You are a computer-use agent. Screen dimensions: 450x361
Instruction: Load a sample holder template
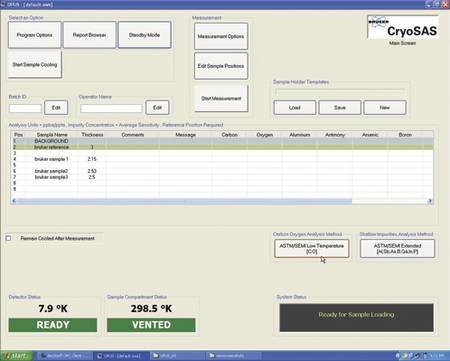pyautogui.click(x=295, y=108)
